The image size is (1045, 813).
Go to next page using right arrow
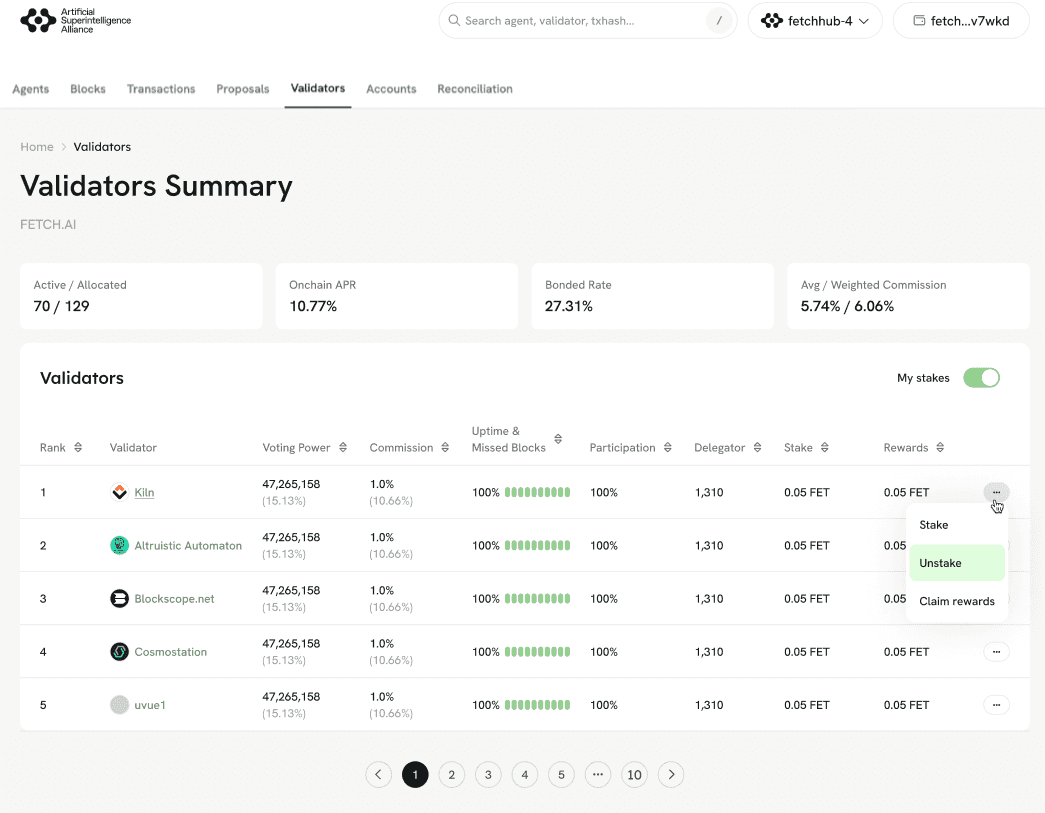click(671, 774)
